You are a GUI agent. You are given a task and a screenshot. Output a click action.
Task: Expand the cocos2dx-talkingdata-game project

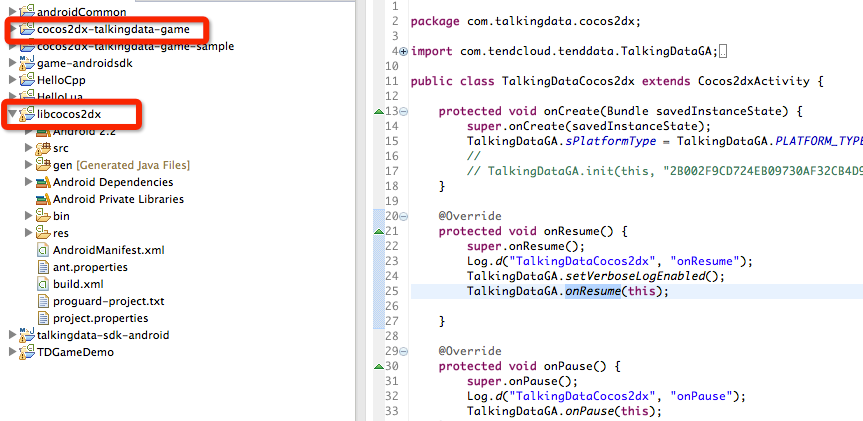point(13,29)
